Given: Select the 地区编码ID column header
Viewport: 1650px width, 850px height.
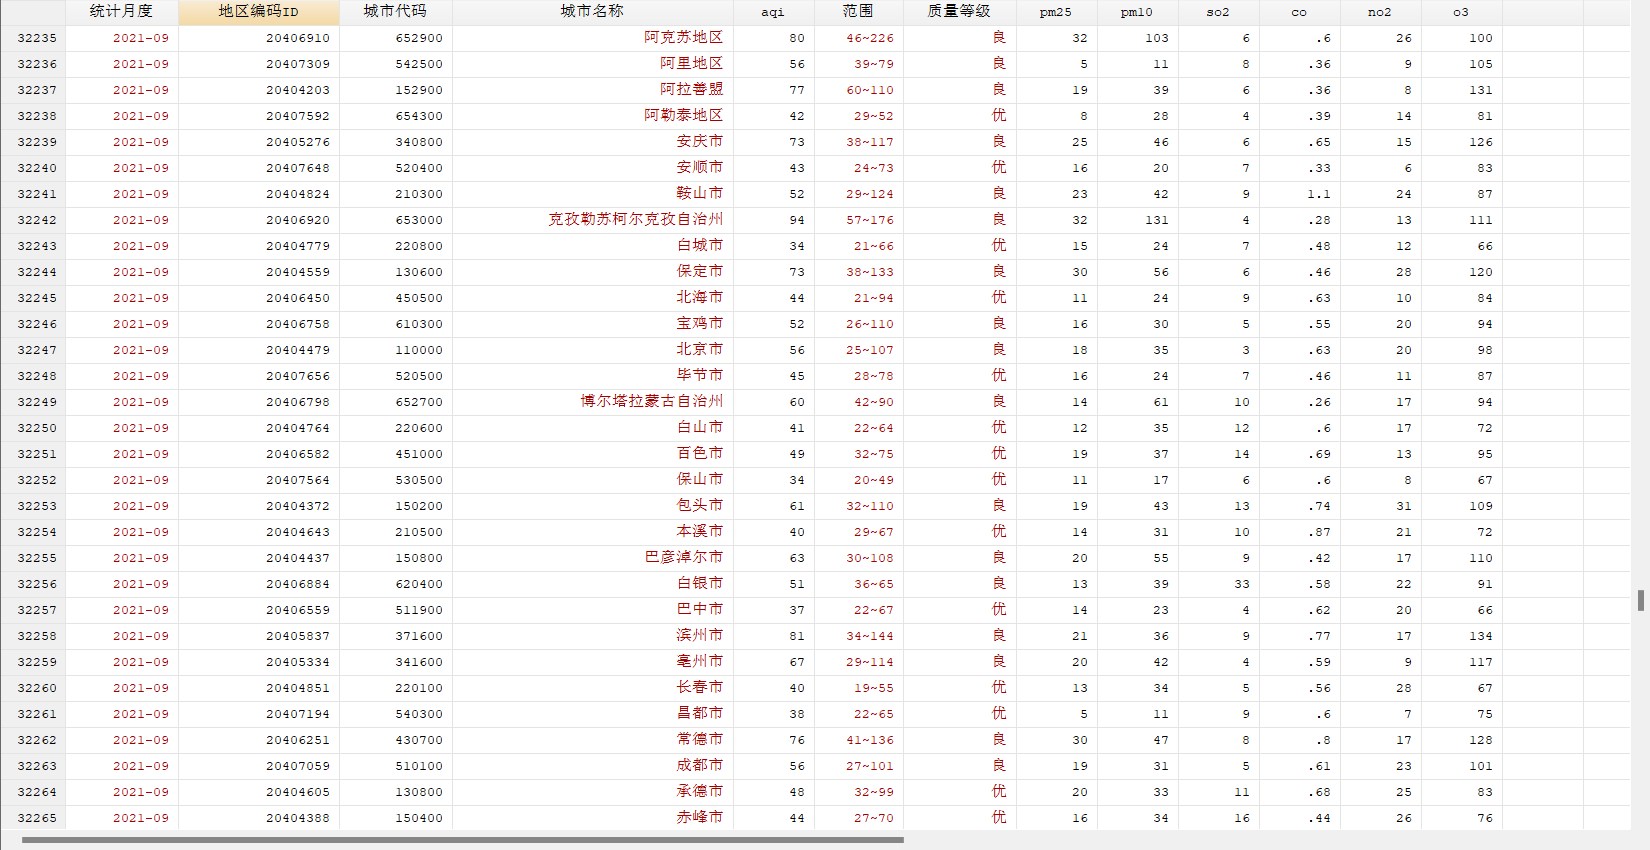Looking at the screenshot, I should point(258,12).
